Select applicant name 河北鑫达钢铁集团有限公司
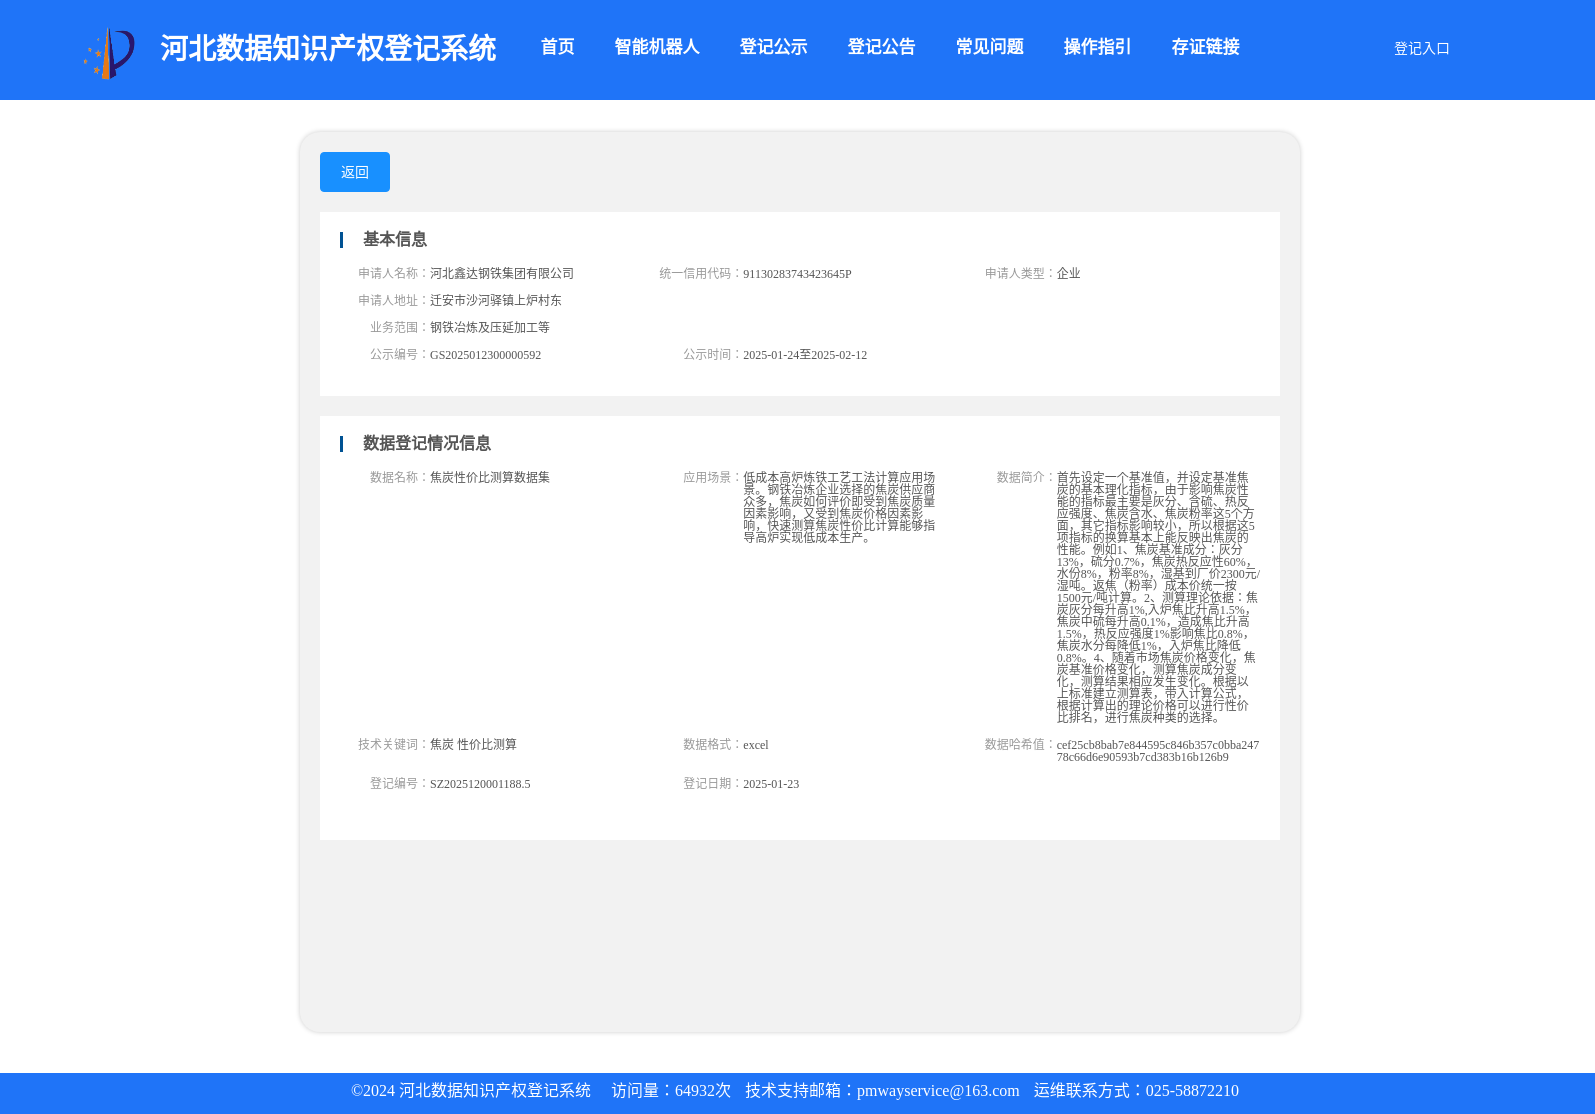 (502, 273)
